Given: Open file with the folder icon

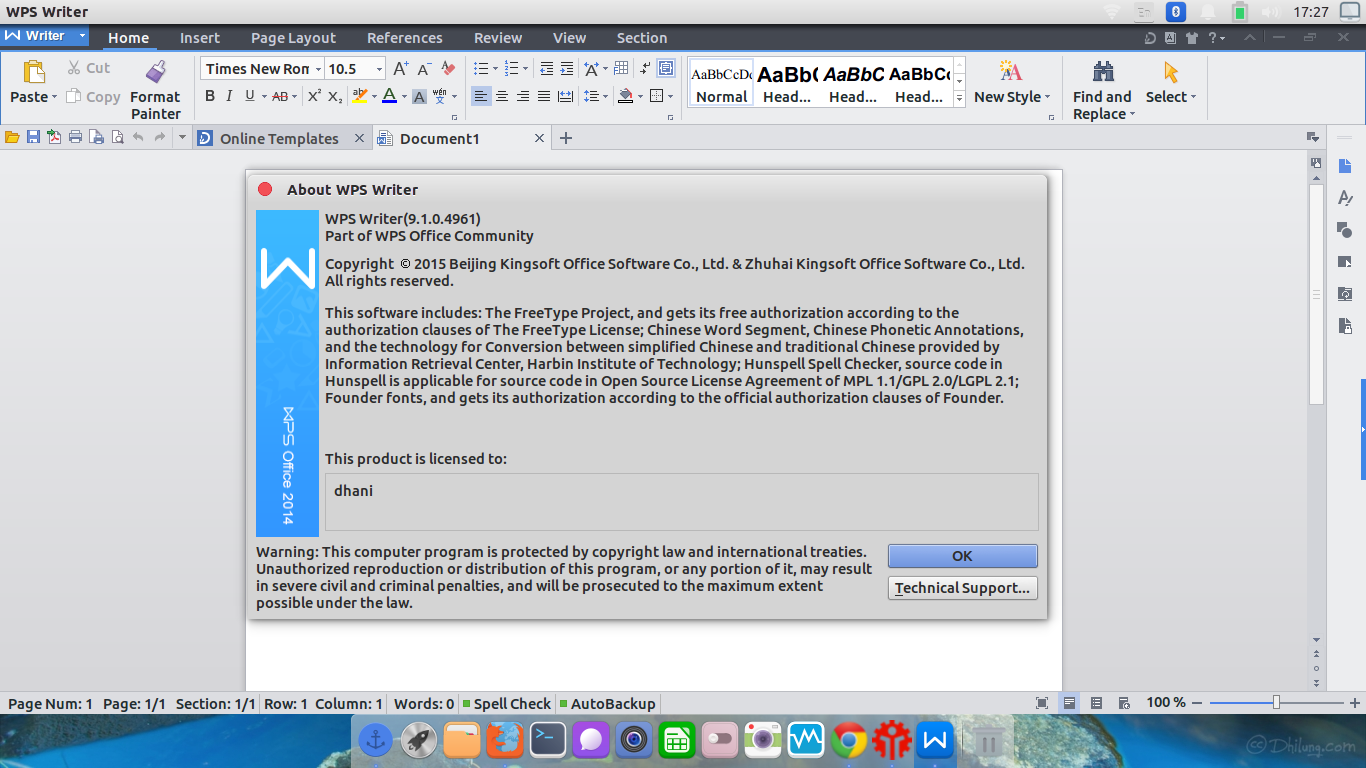Looking at the screenshot, I should click(x=12, y=138).
